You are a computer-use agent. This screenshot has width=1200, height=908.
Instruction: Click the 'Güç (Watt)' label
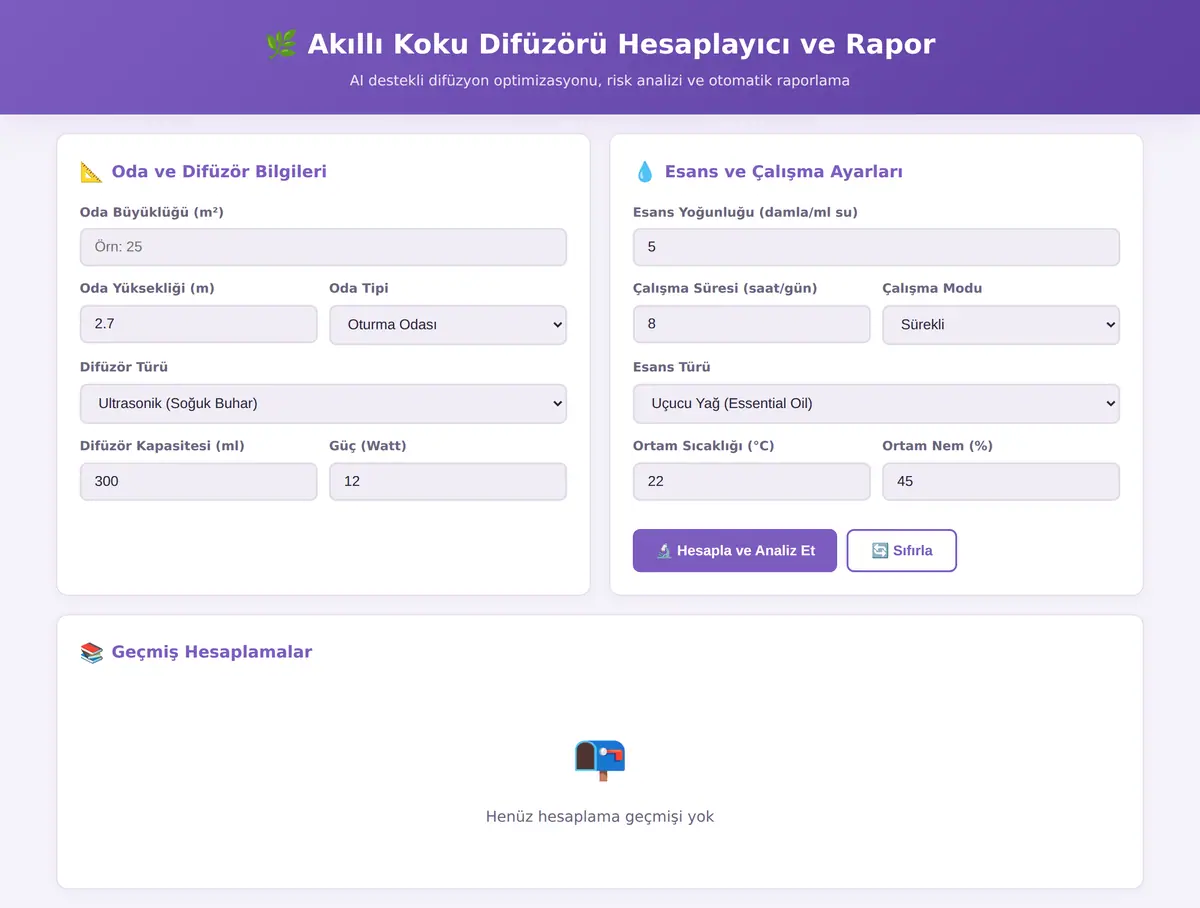(368, 446)
